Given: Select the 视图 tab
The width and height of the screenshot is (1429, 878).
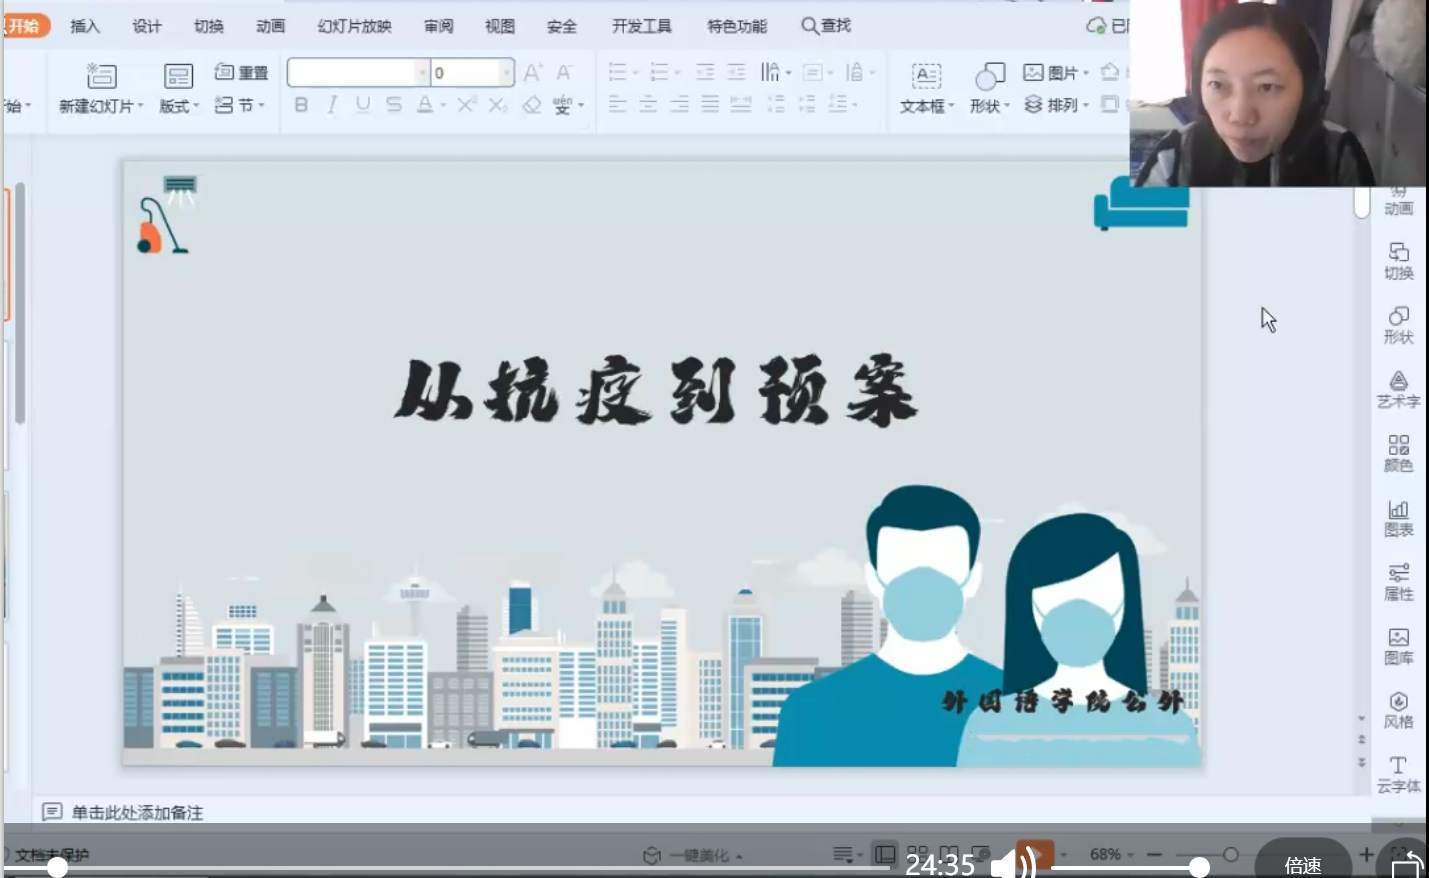Looking at the screenshot, I should pyautogui.click(x=500, y=26).
